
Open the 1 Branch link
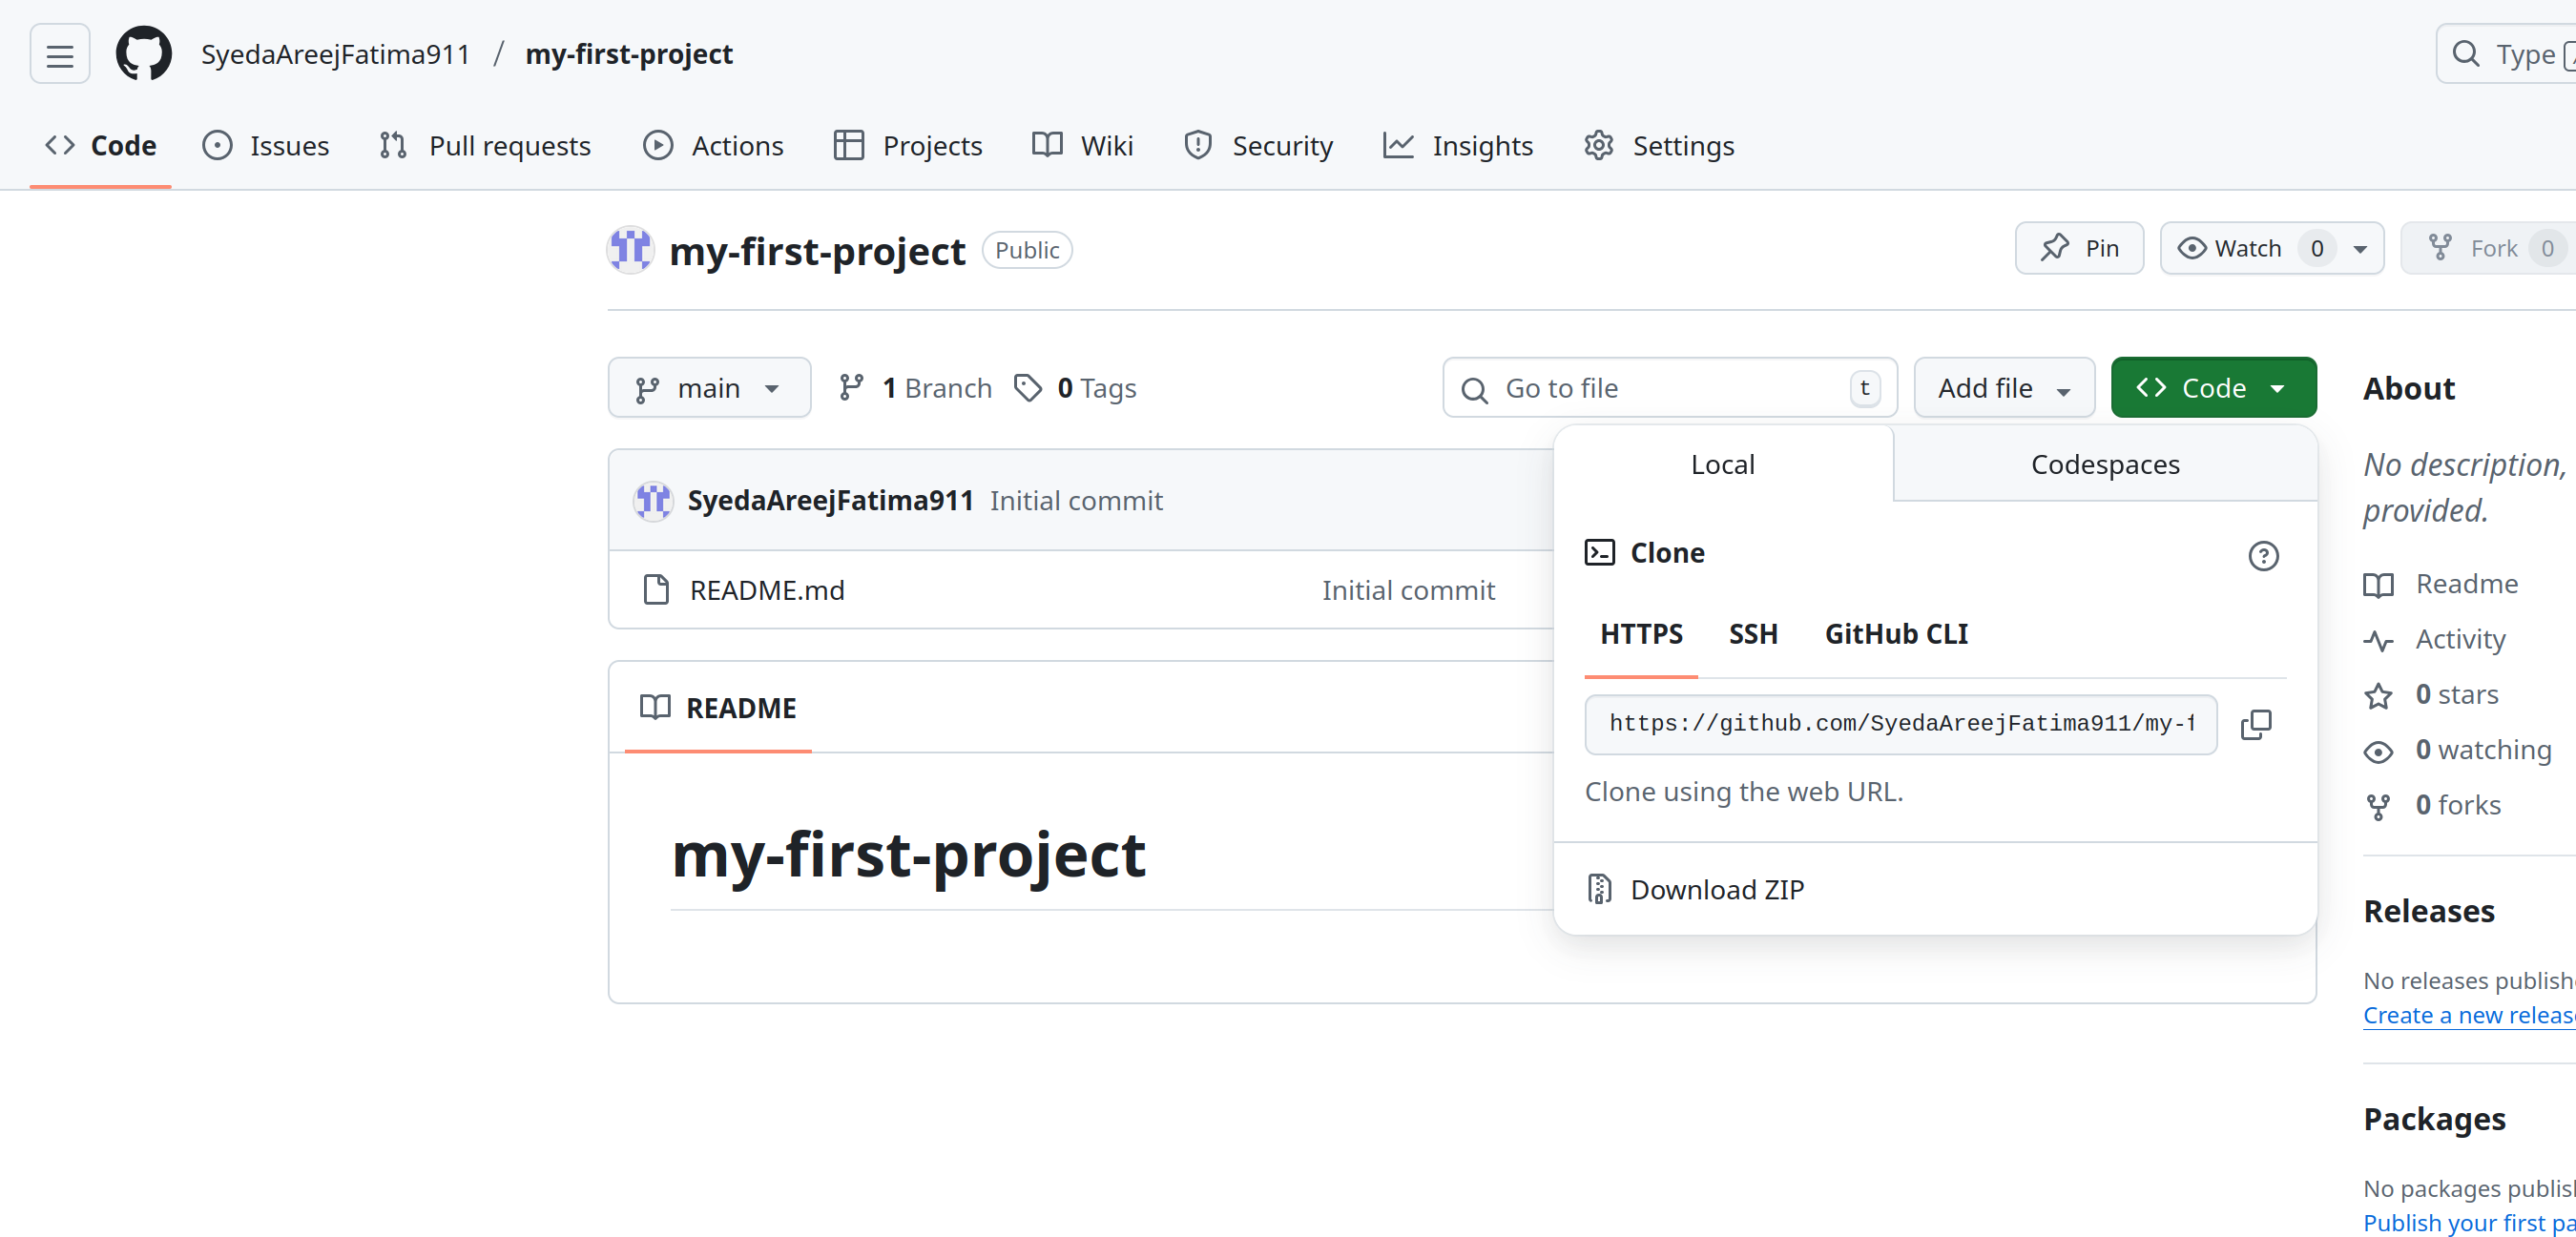(x=916, y=388)
